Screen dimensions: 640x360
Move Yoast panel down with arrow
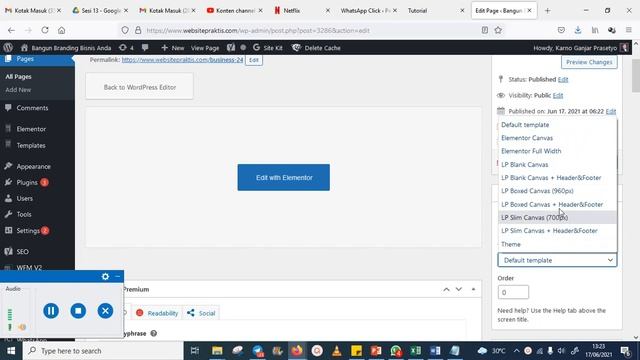(459, 289)
